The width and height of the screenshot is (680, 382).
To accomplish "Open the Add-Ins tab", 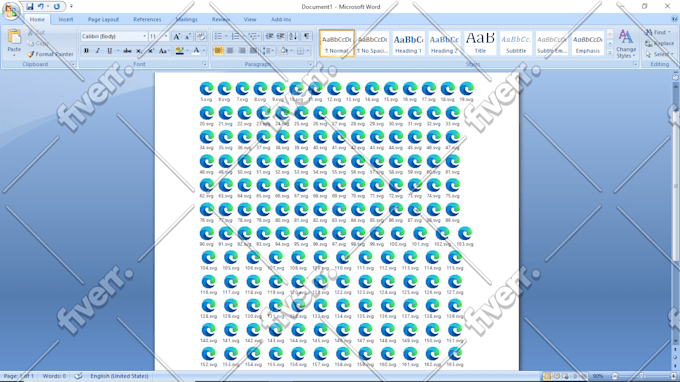I will (x=281, y=20).
